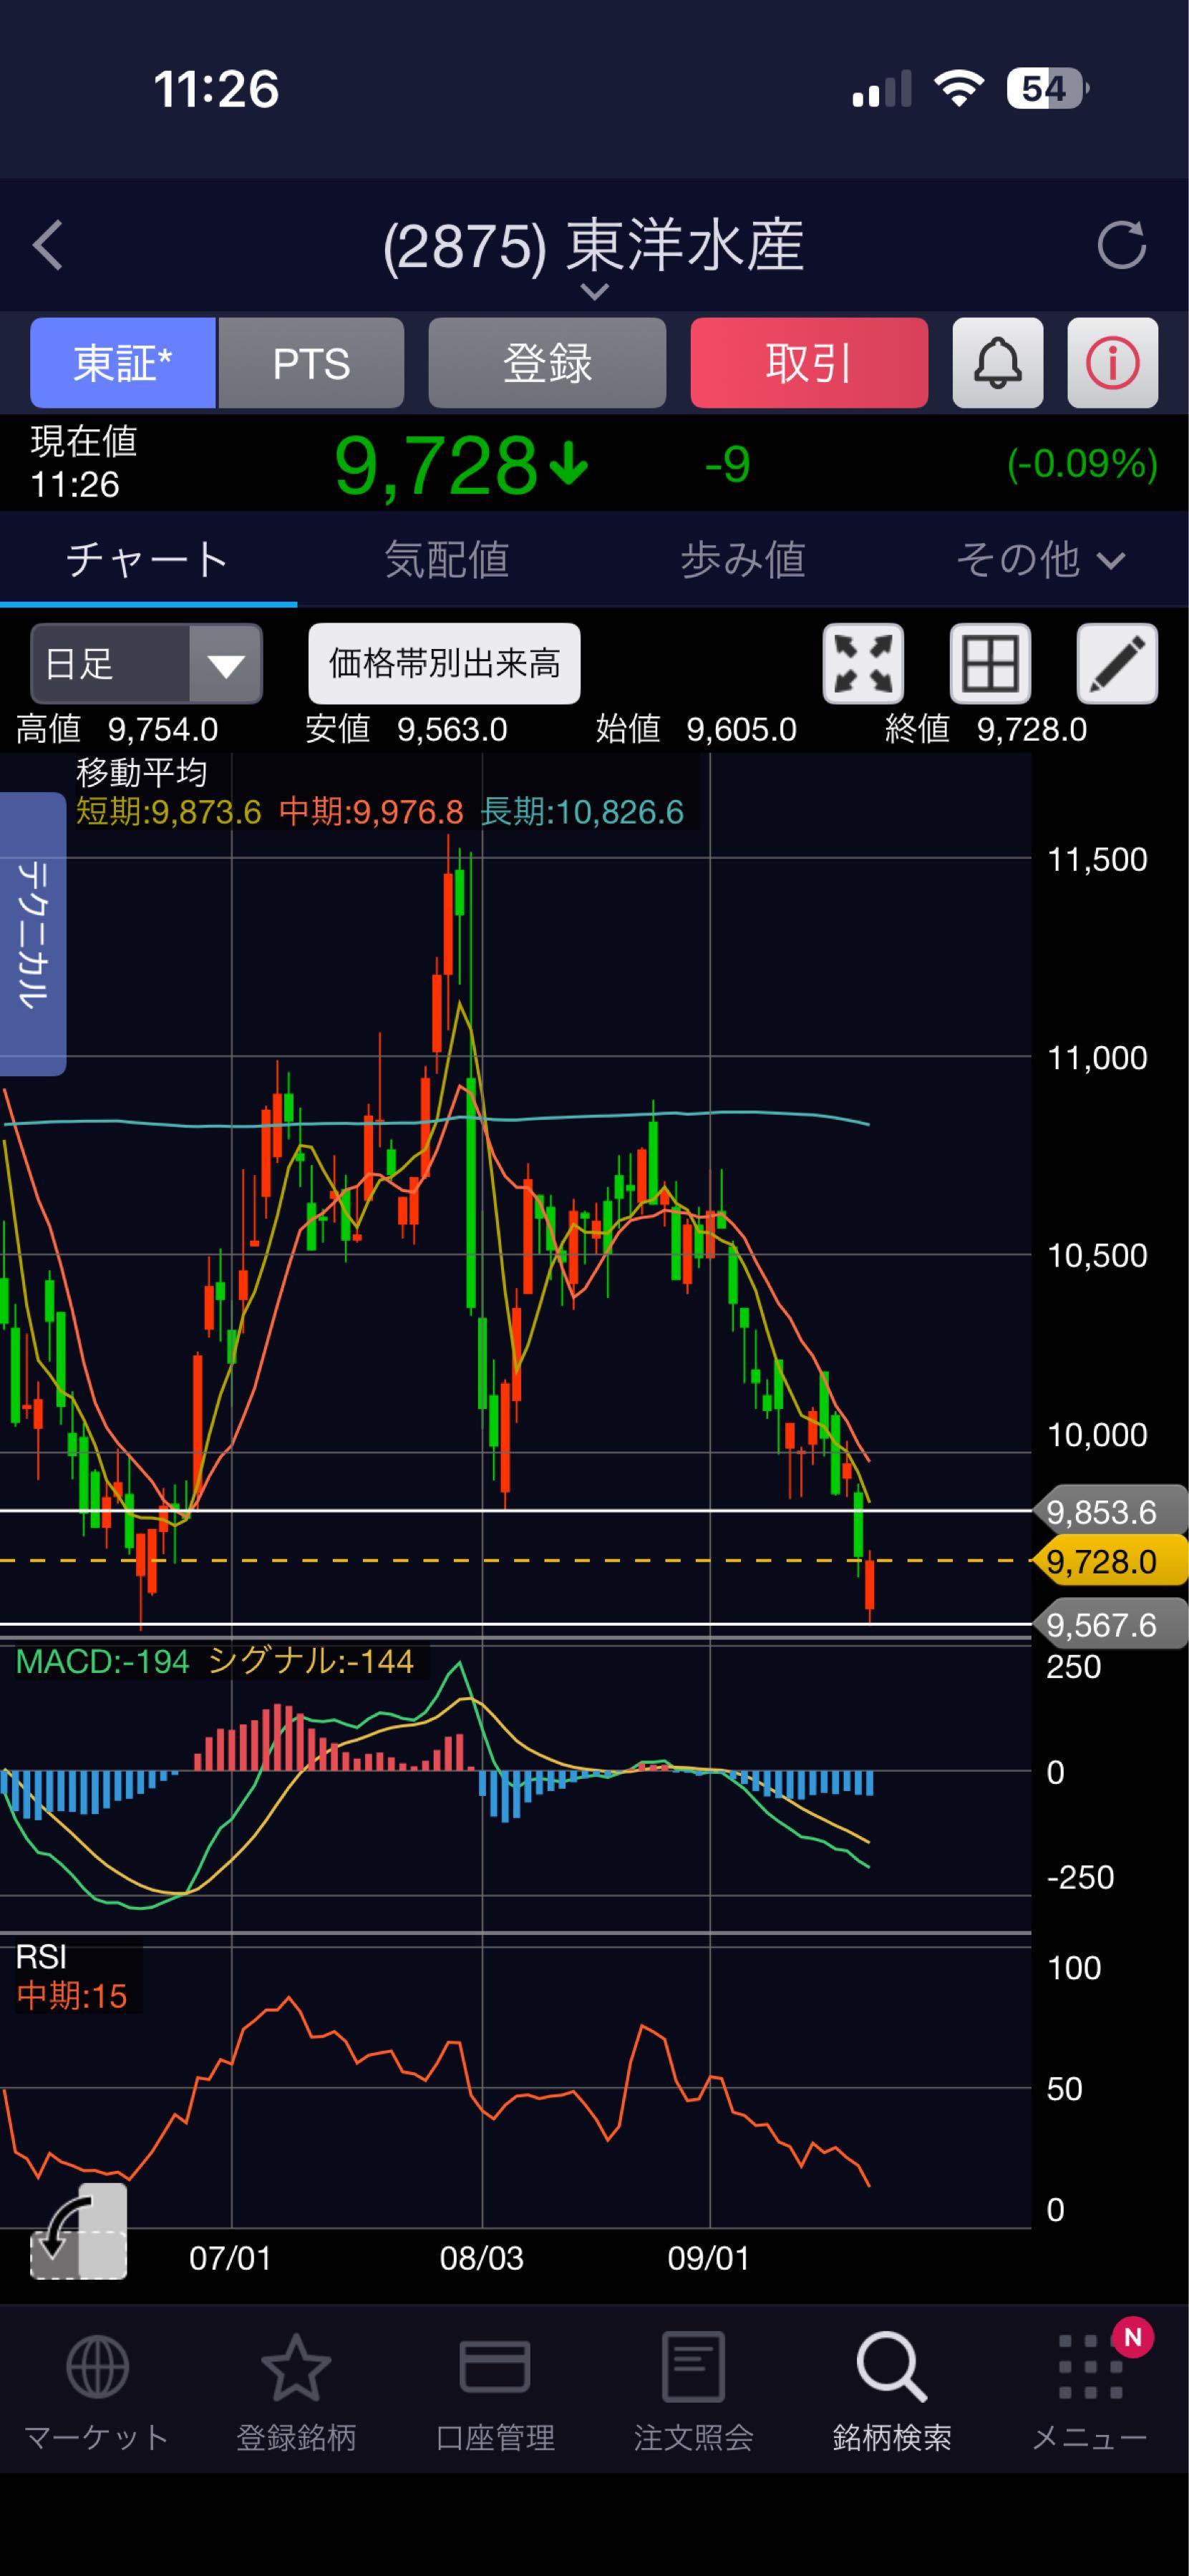Screen dimensions: 1189x2576
Task: Toggle 価格帯別出来高 display
Action: (x=444, y=664)
